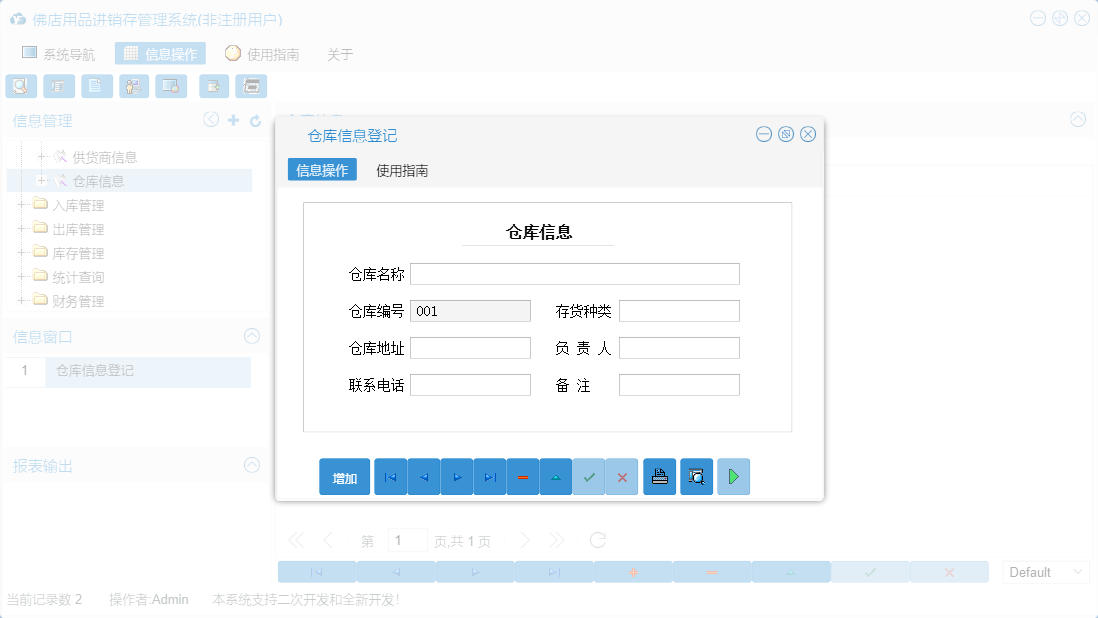
Task: Open print preview in the dialog toolbar
Action: point(696,477)
